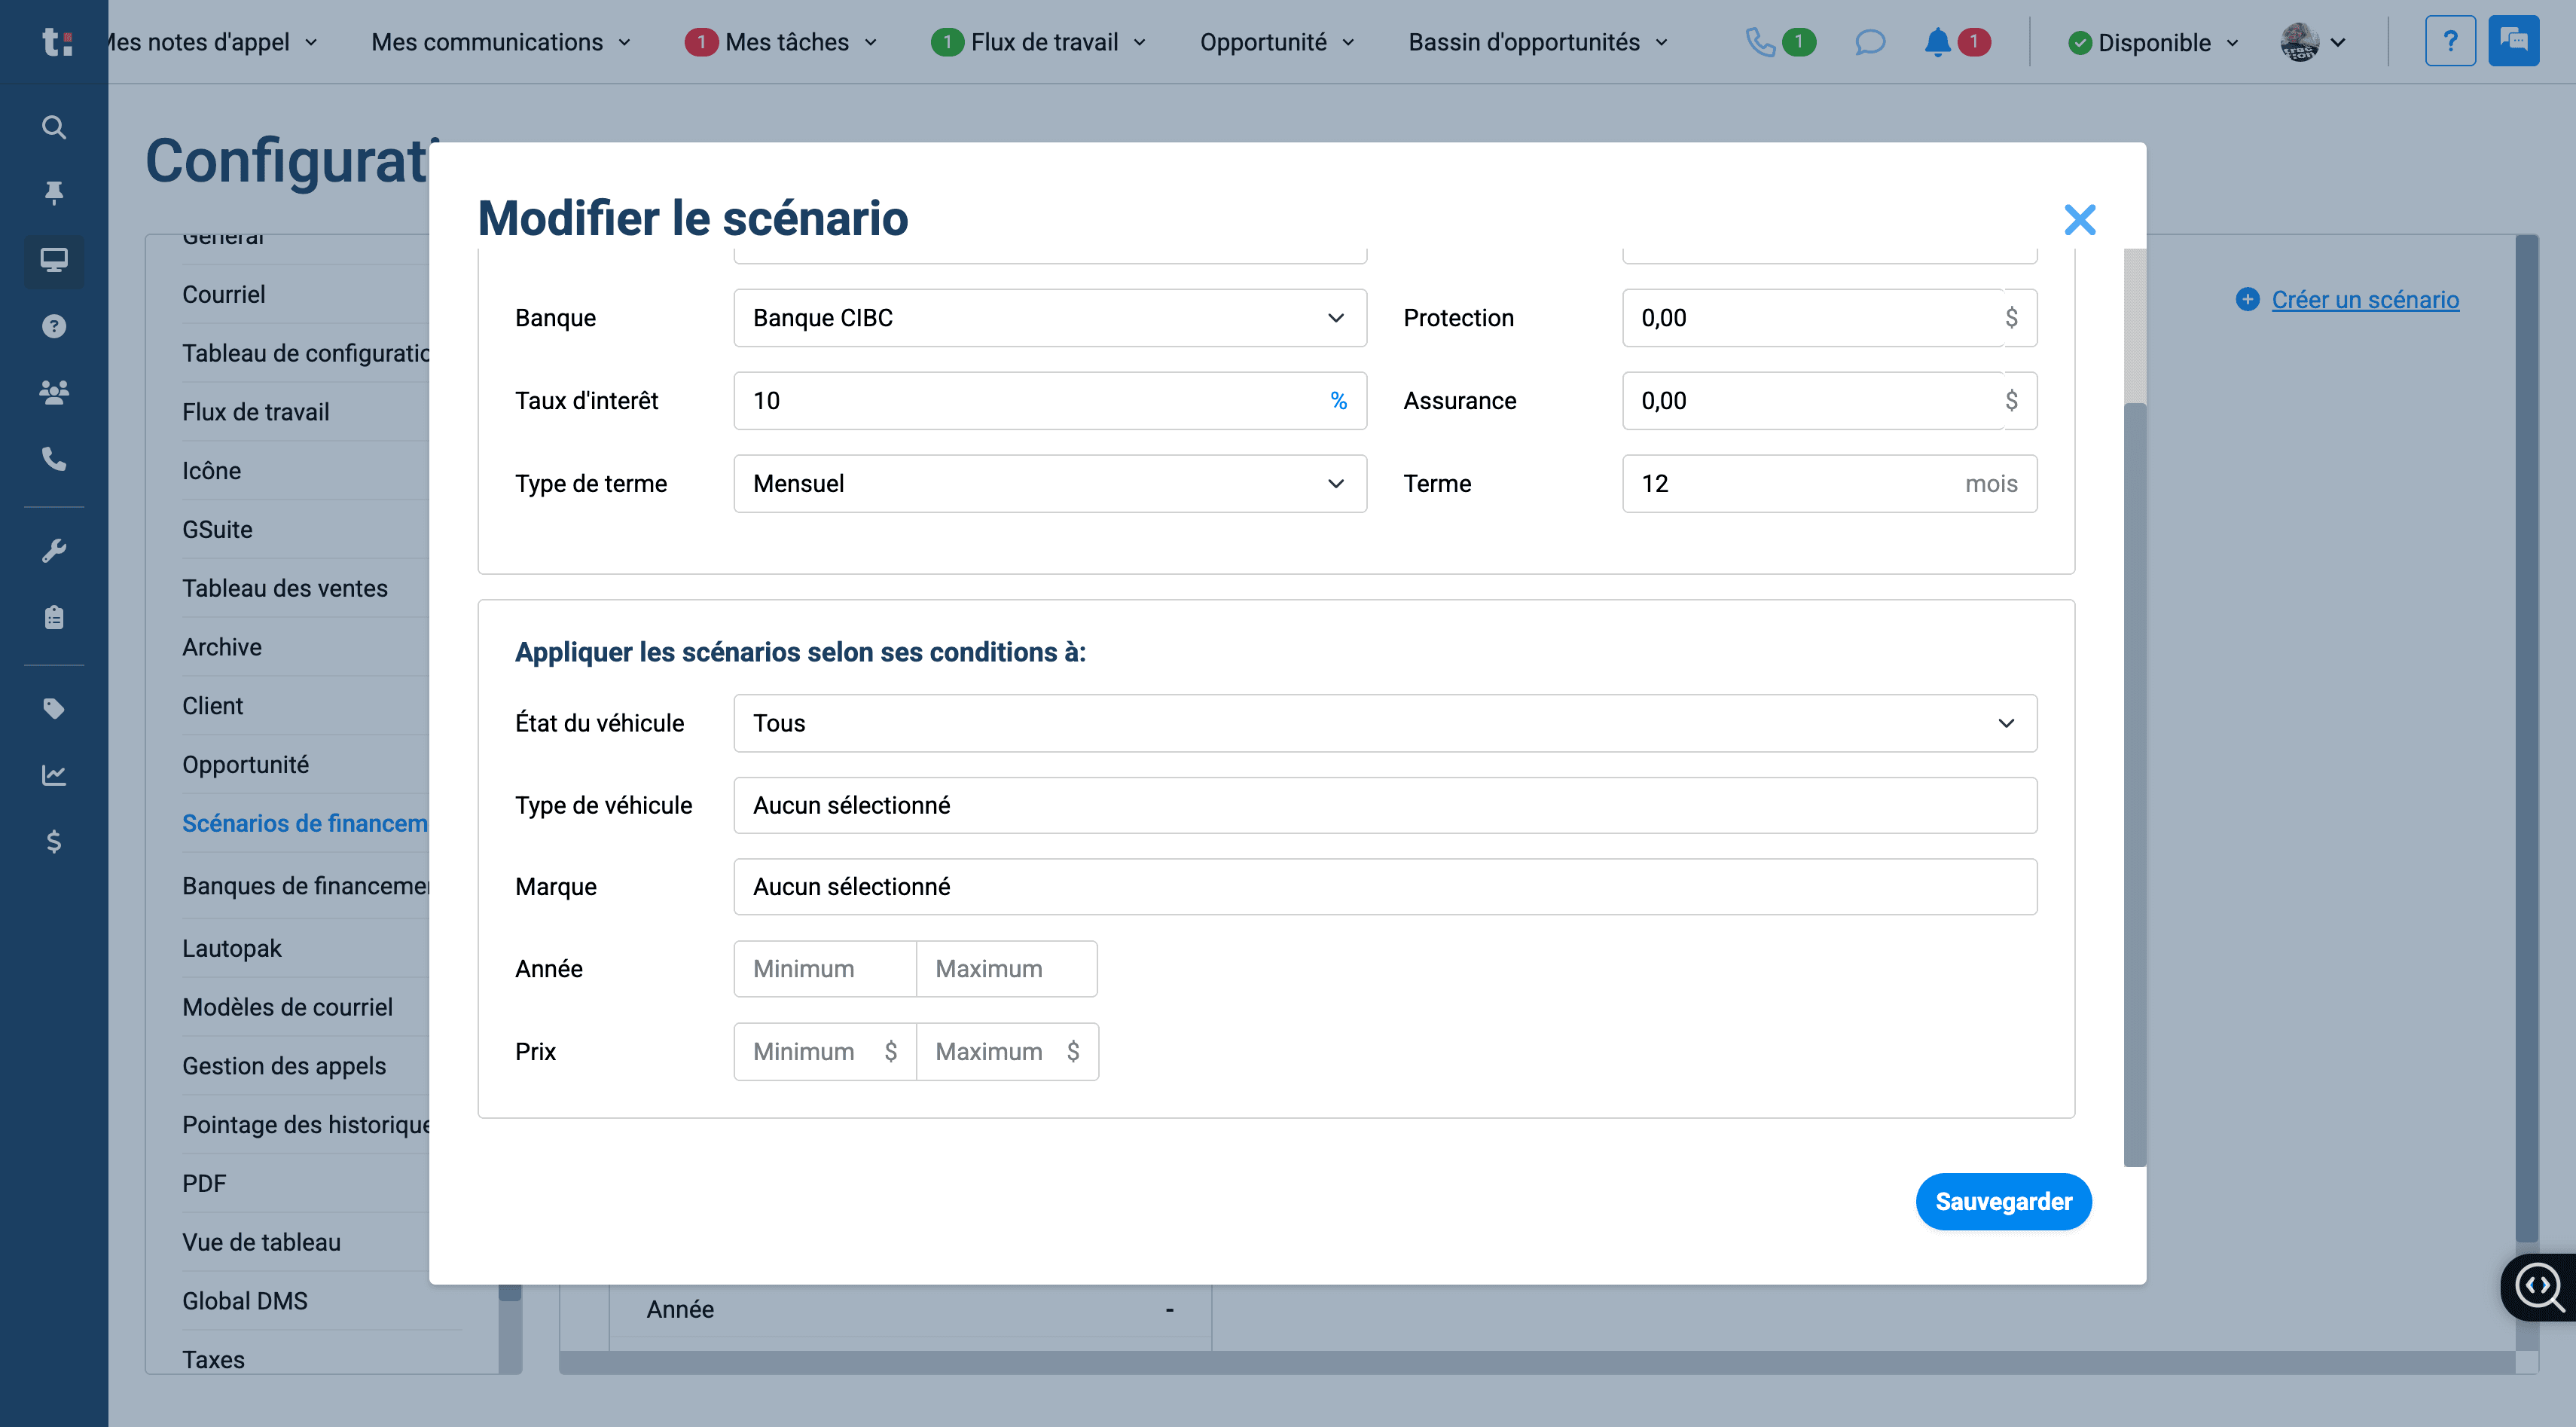Click the Assurance amount field
Image resolution: width=2576 pixels, height=1427 pixels.
1829,401
